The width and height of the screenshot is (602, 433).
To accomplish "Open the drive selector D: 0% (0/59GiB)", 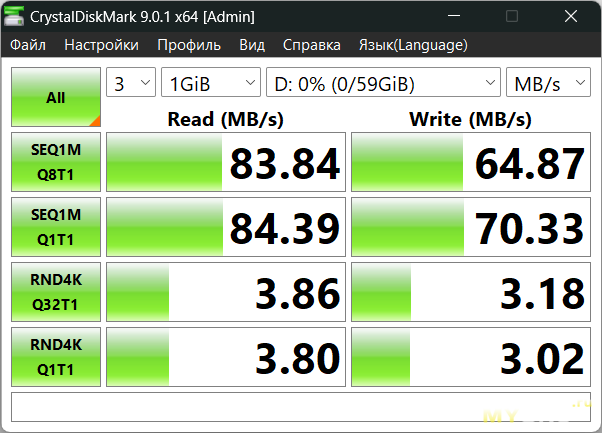I will [x=384, y=82].
